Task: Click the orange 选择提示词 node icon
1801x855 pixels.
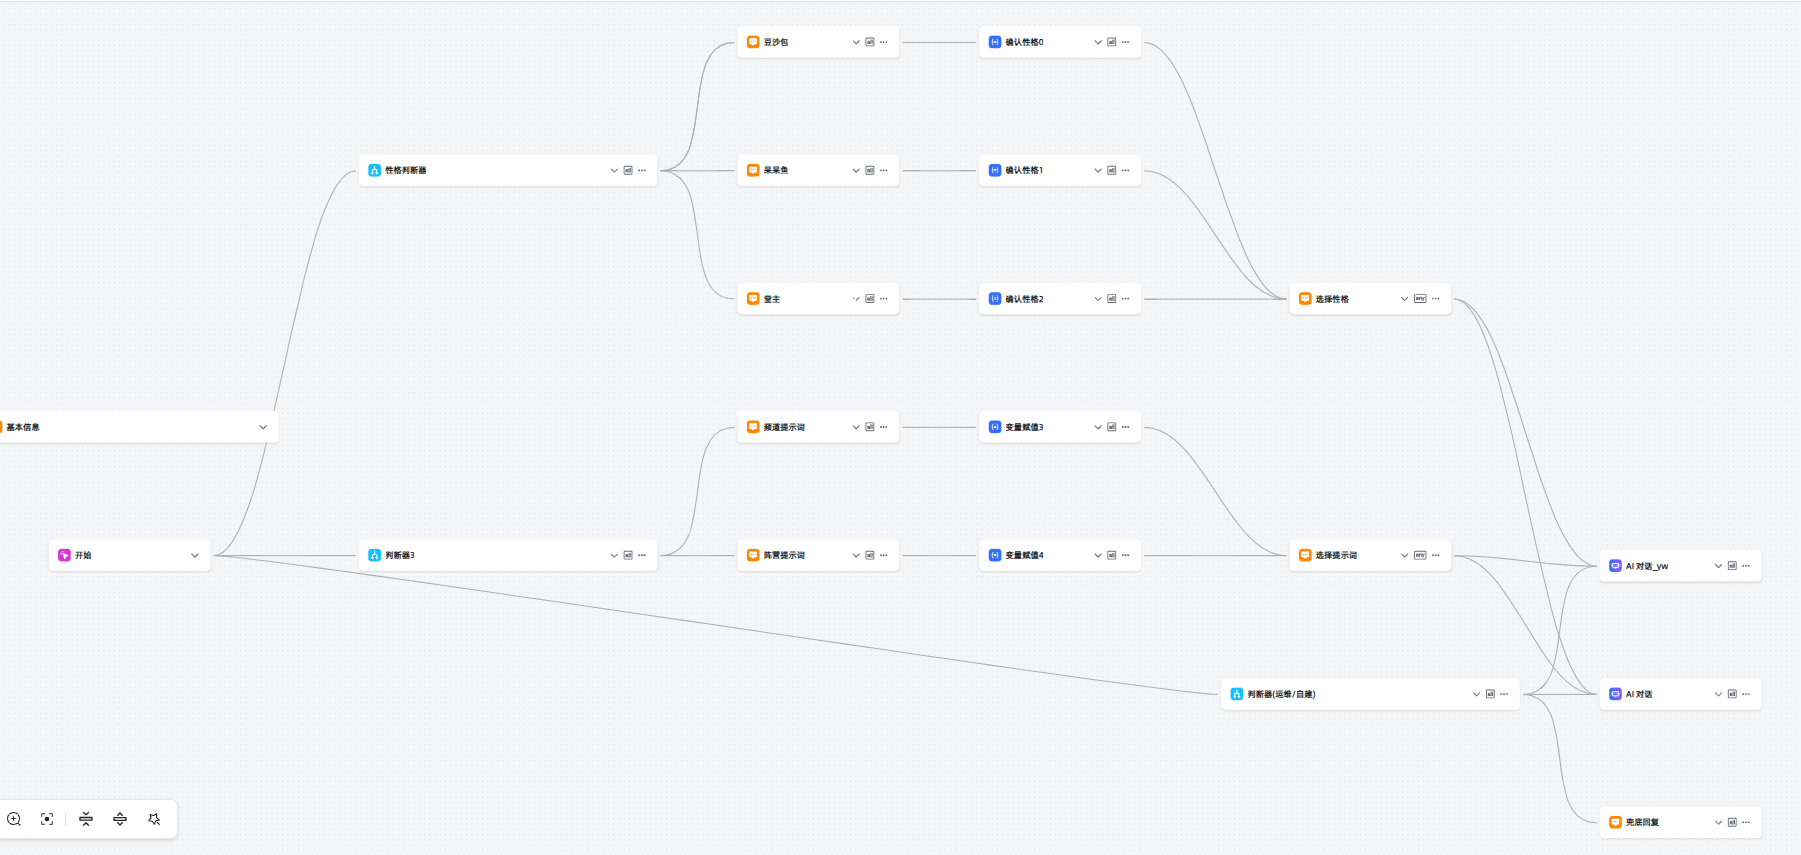Action: click(1305, 555)
